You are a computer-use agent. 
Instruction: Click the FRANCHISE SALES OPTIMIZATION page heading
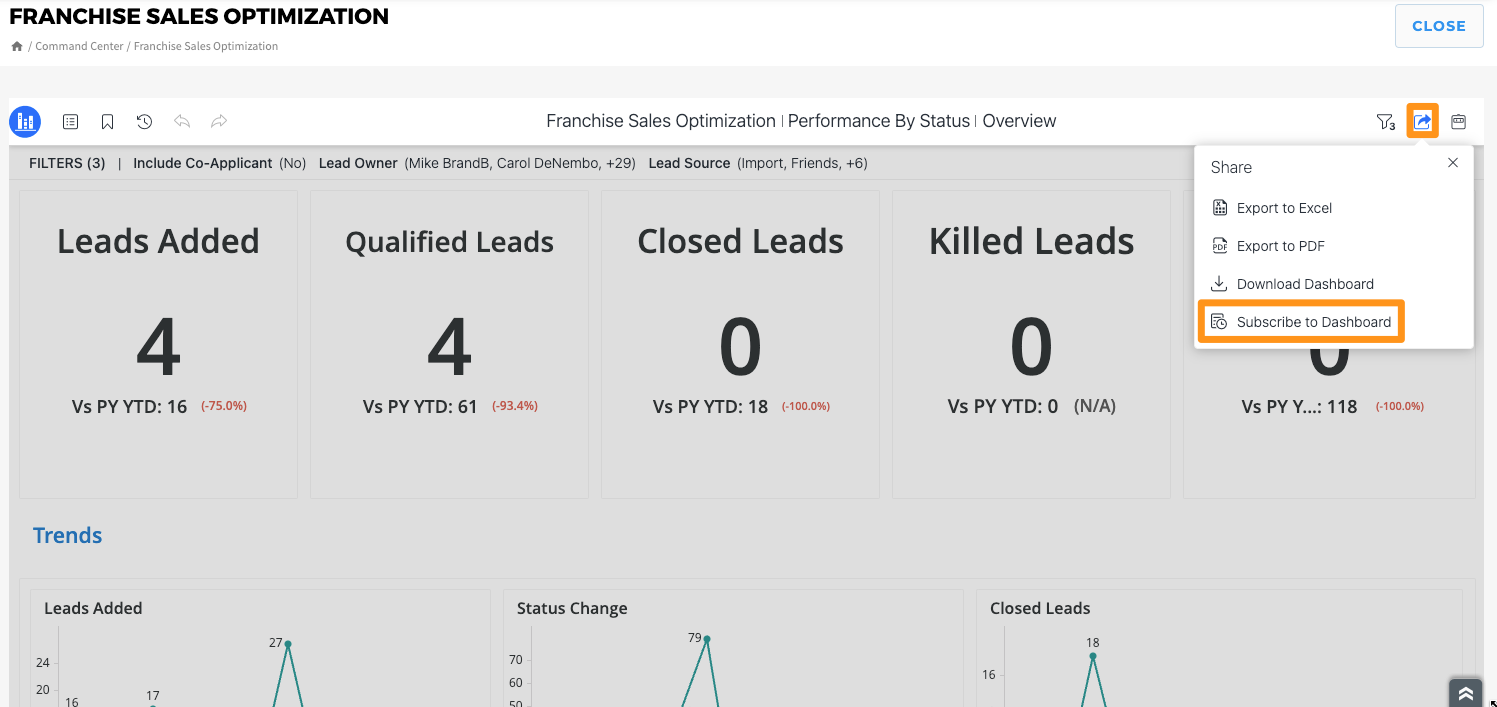tap(199, 17)
